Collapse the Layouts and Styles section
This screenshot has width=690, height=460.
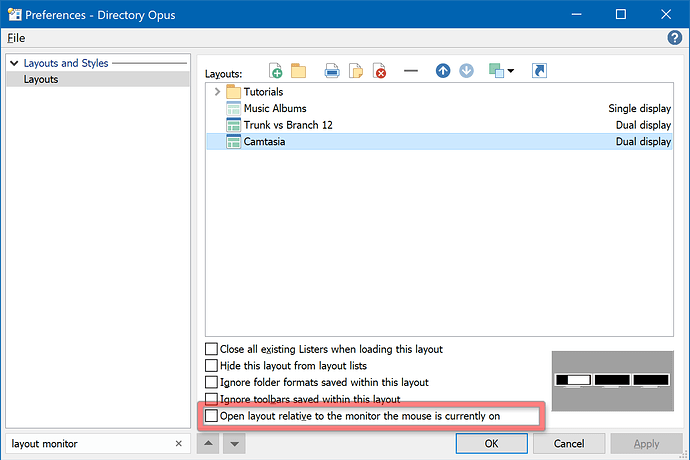click(x=14, y=63)
